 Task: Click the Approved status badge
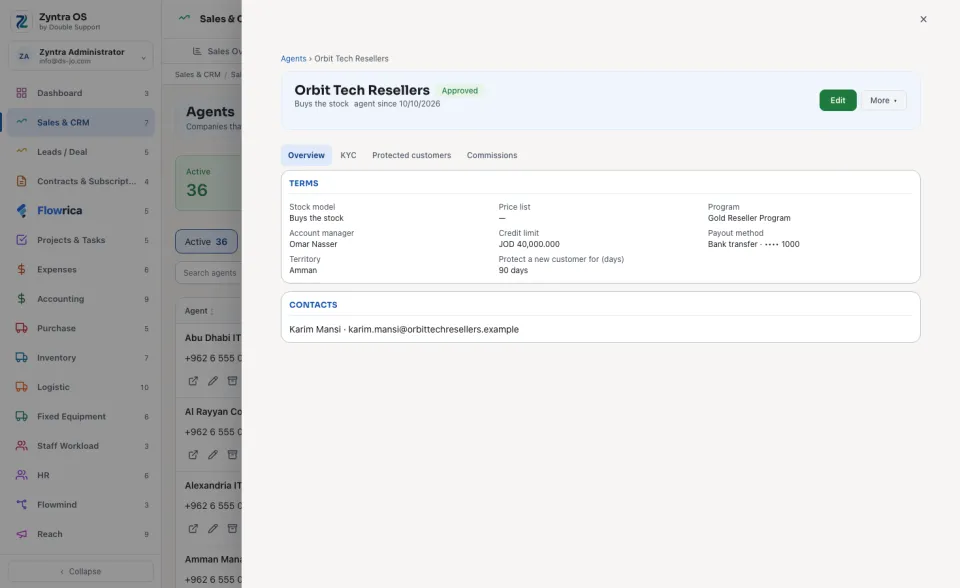tap(460, 91)
